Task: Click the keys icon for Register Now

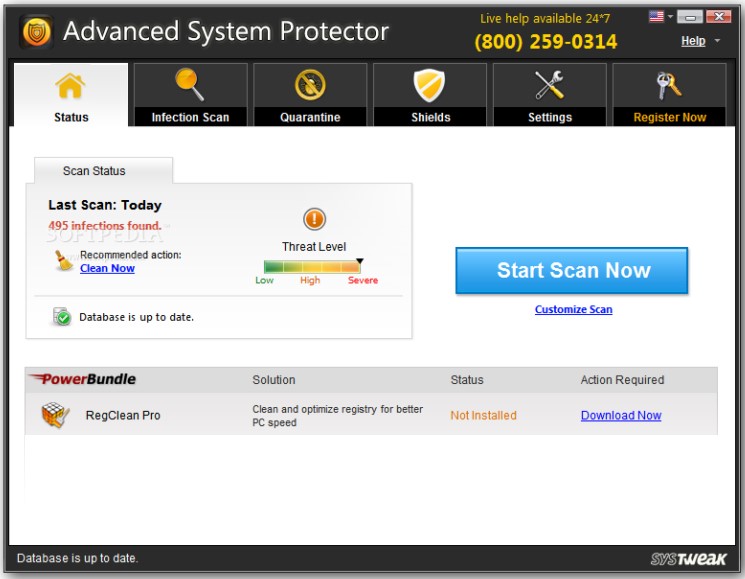Action: [x=669, y=85]
